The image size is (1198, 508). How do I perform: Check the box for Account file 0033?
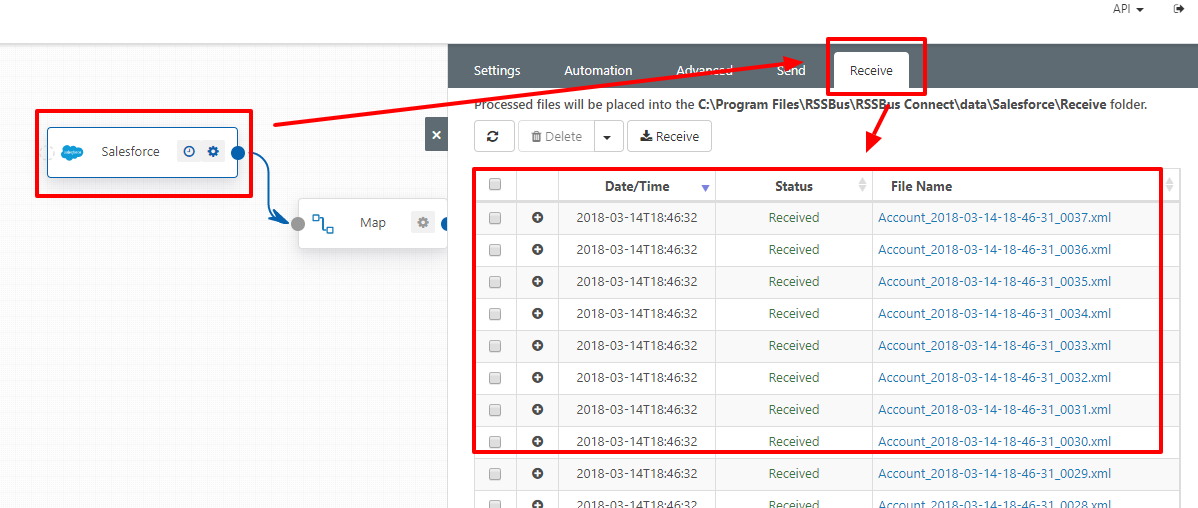point(494,346)
